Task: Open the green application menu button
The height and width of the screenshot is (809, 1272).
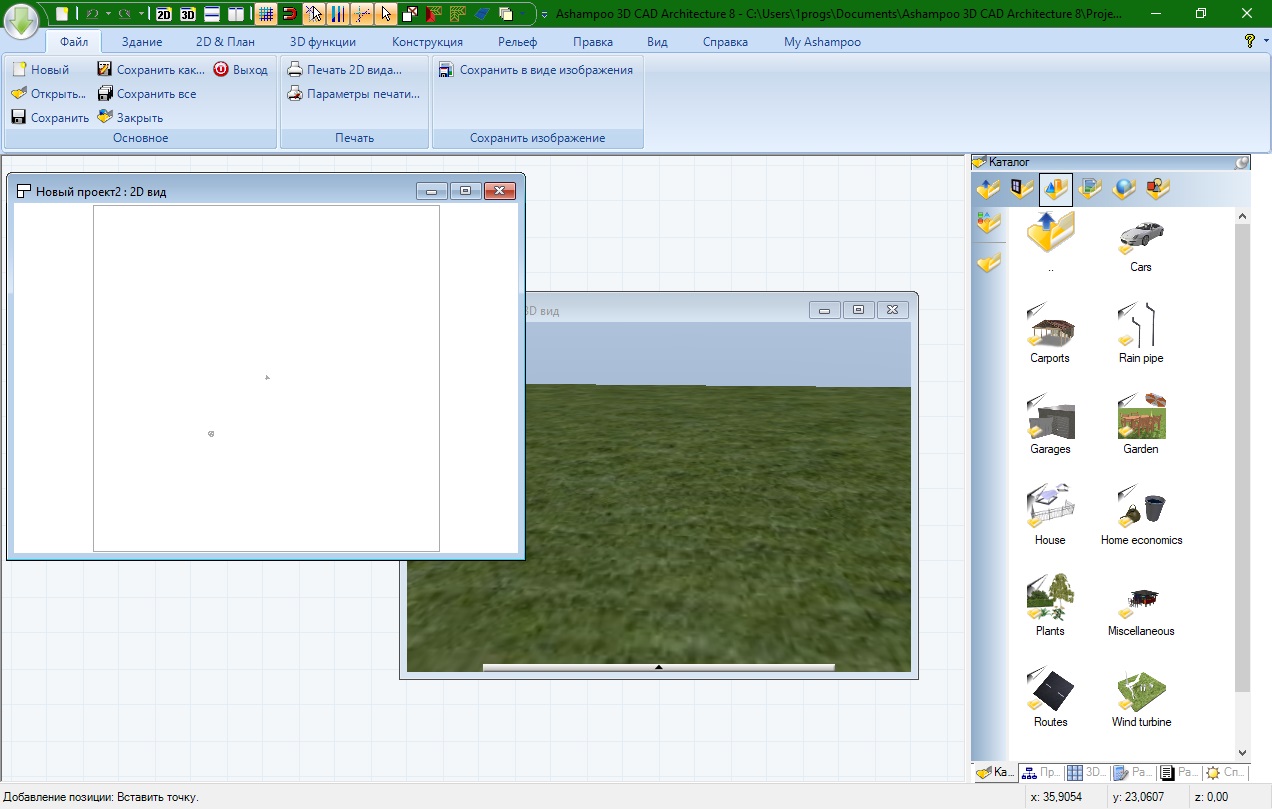Action: tap(22, 19)
